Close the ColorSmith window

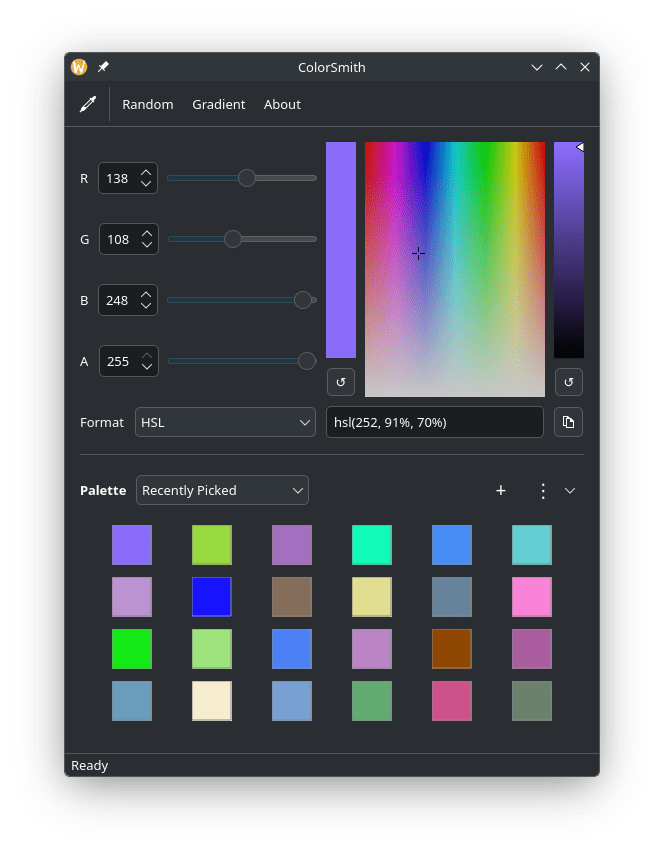(x=585, y=67)
